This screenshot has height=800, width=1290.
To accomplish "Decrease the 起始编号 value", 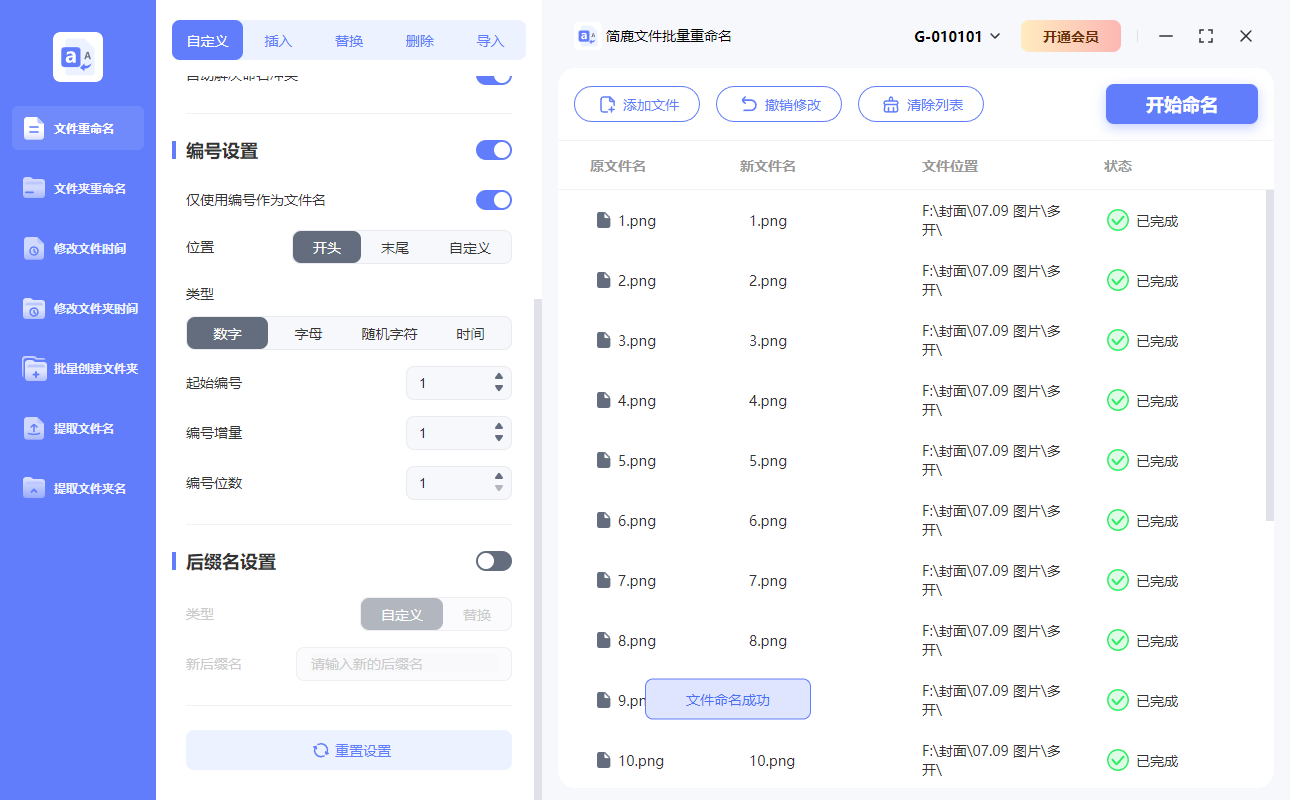I will pyautogui.click(x=499, y=388).
